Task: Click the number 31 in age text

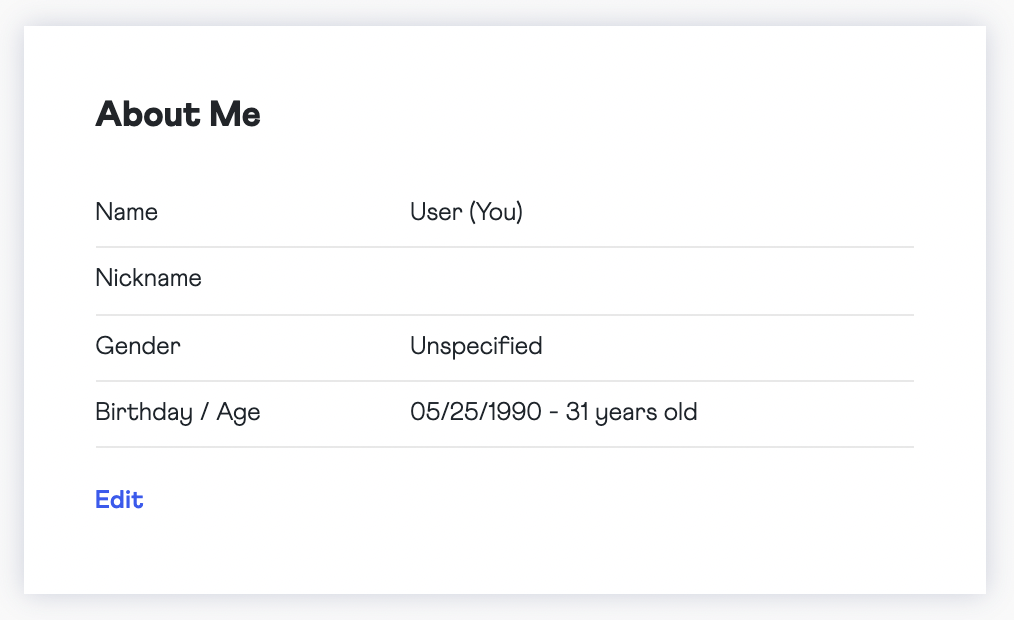Action: pyautogui.click(x=577, y=412)
